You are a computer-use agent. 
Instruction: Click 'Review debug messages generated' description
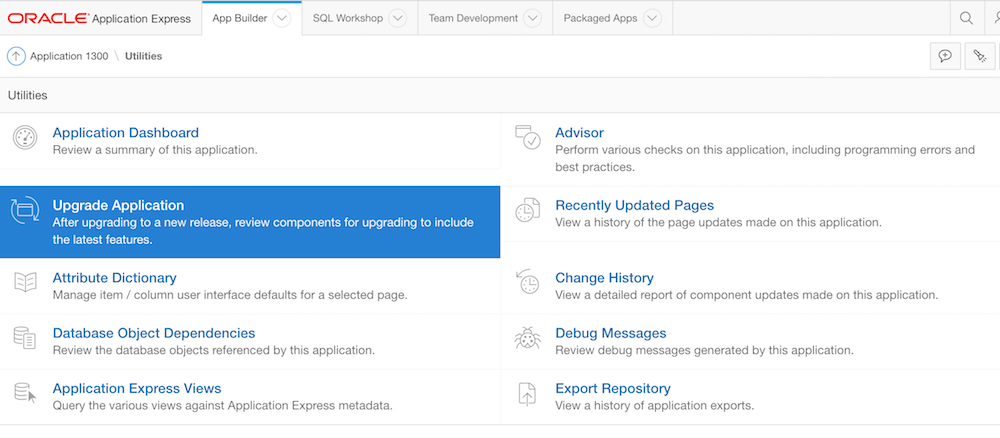click(704, 350)
